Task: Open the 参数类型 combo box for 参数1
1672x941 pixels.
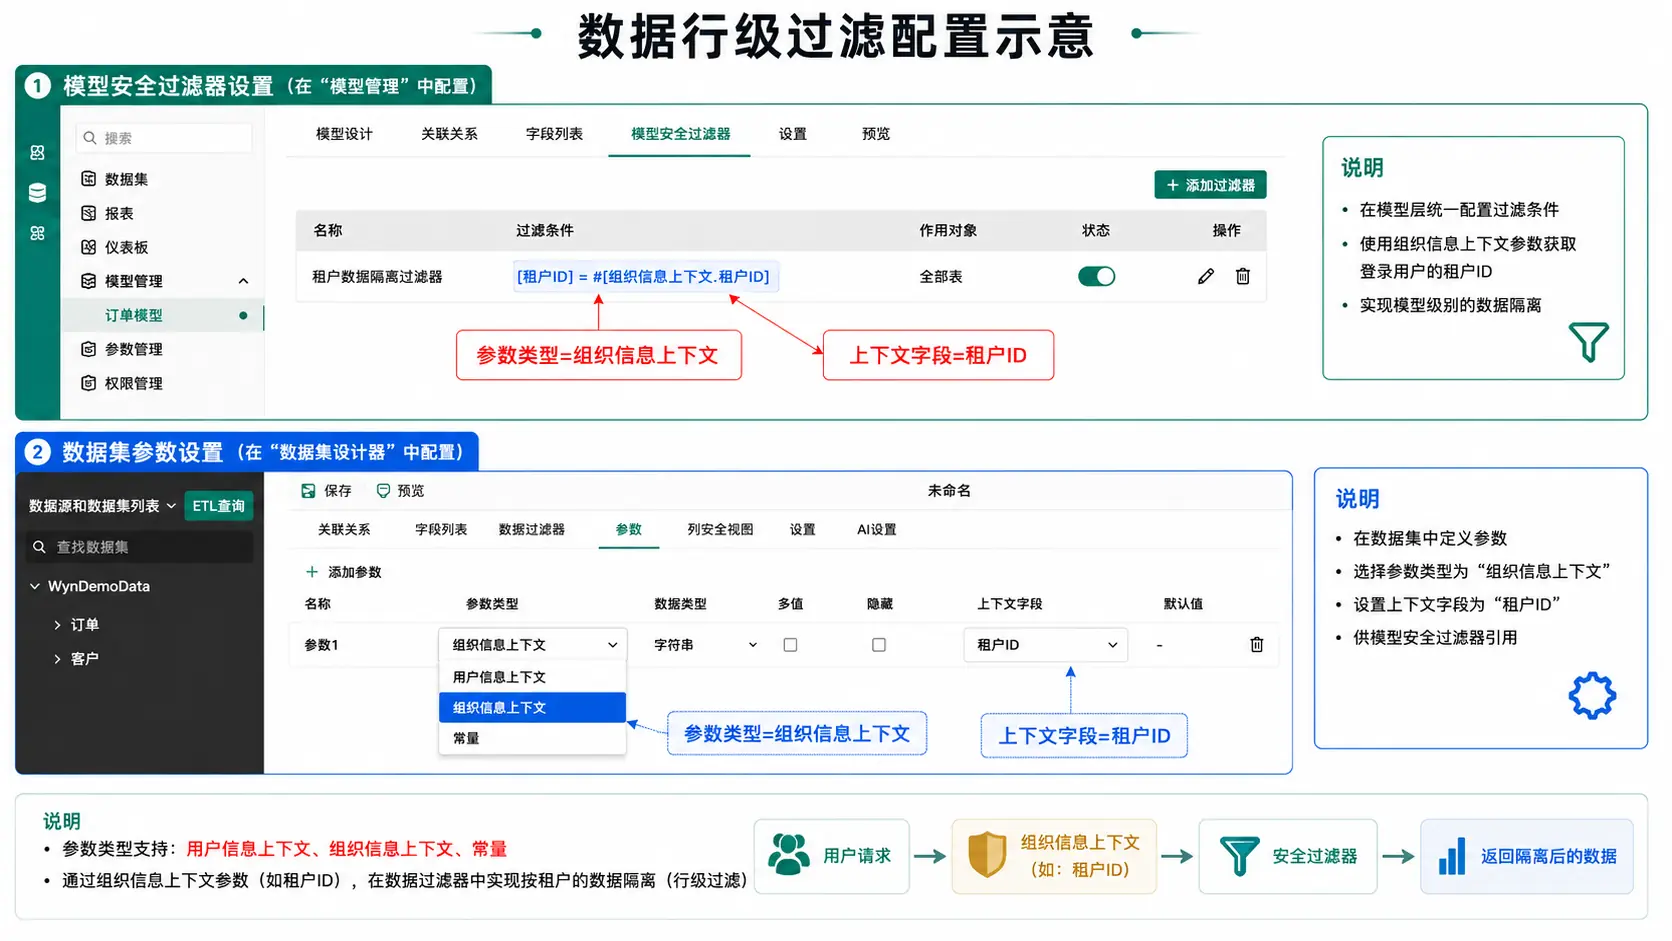Action: pos(533,645)
